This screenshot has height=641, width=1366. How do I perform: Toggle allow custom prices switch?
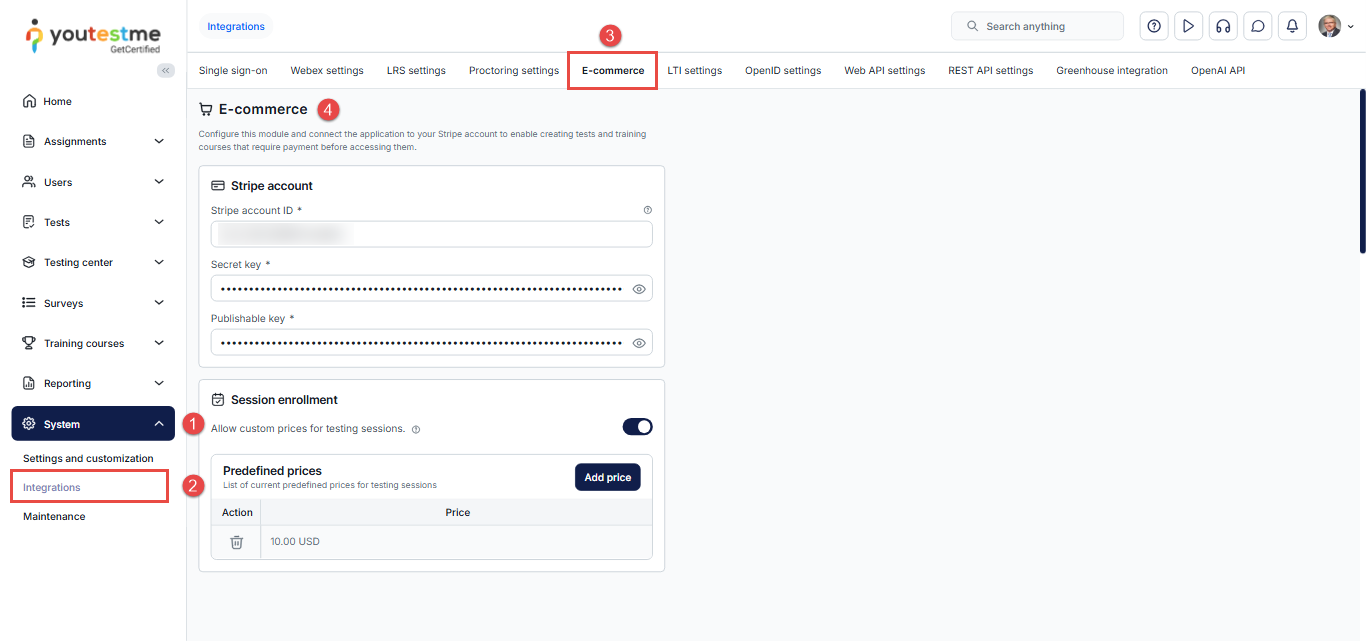point(637,427)
